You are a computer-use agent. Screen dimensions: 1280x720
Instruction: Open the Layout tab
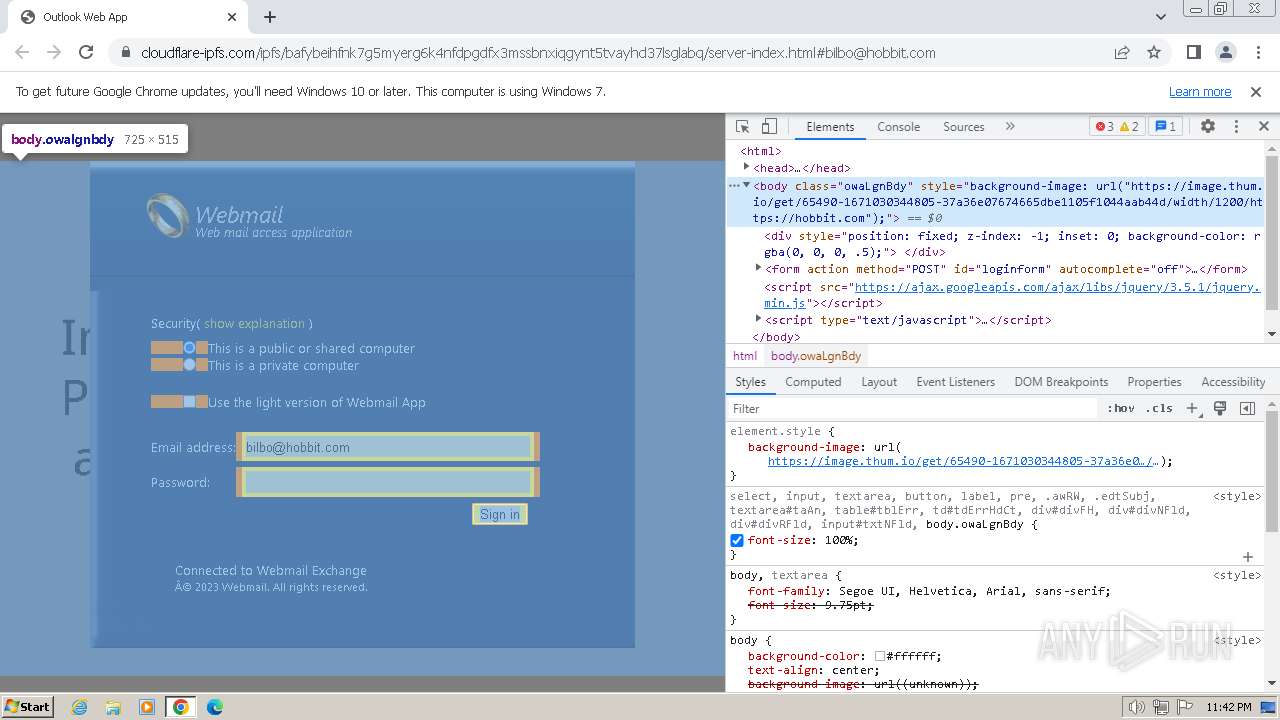coord(879,382)
